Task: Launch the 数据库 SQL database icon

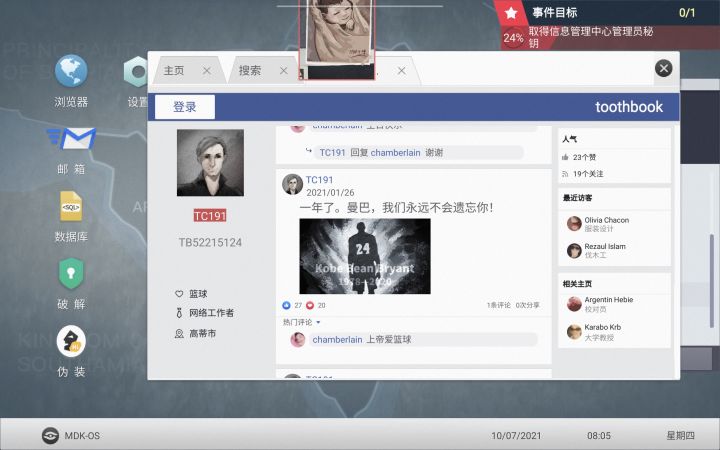Action: 71,206
